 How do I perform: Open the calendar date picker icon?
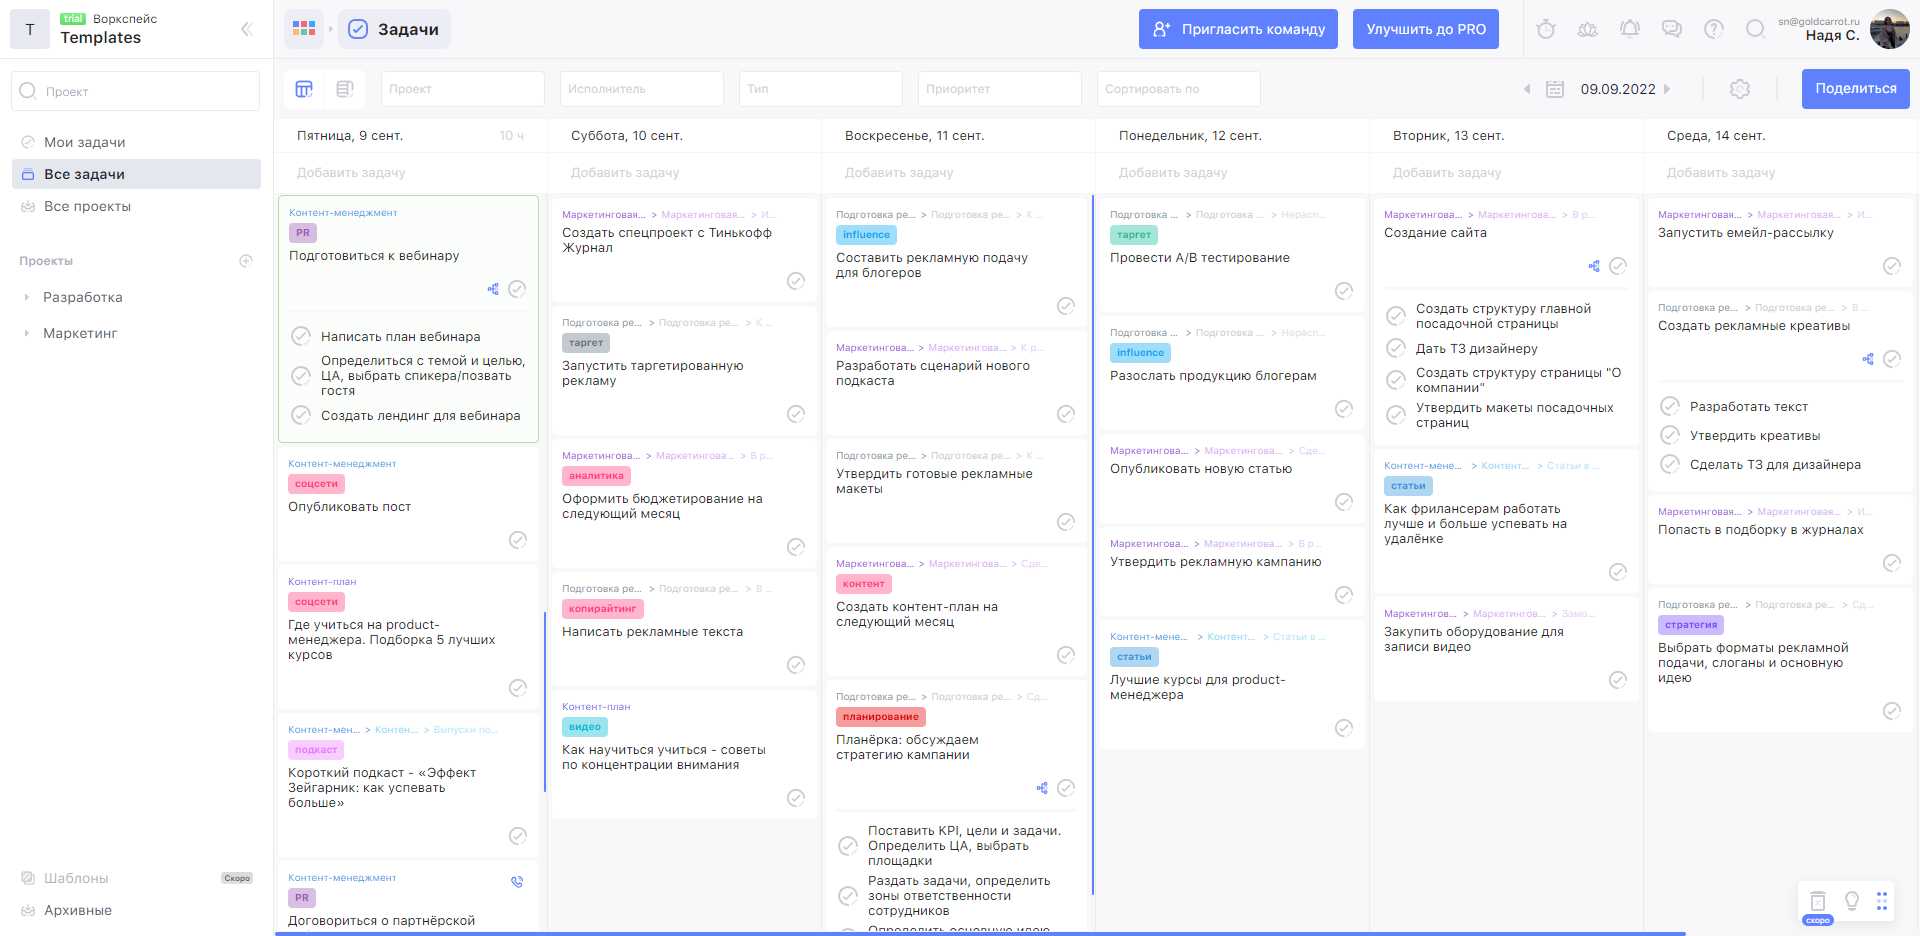pyautogui.click(x=1555, y=89)
